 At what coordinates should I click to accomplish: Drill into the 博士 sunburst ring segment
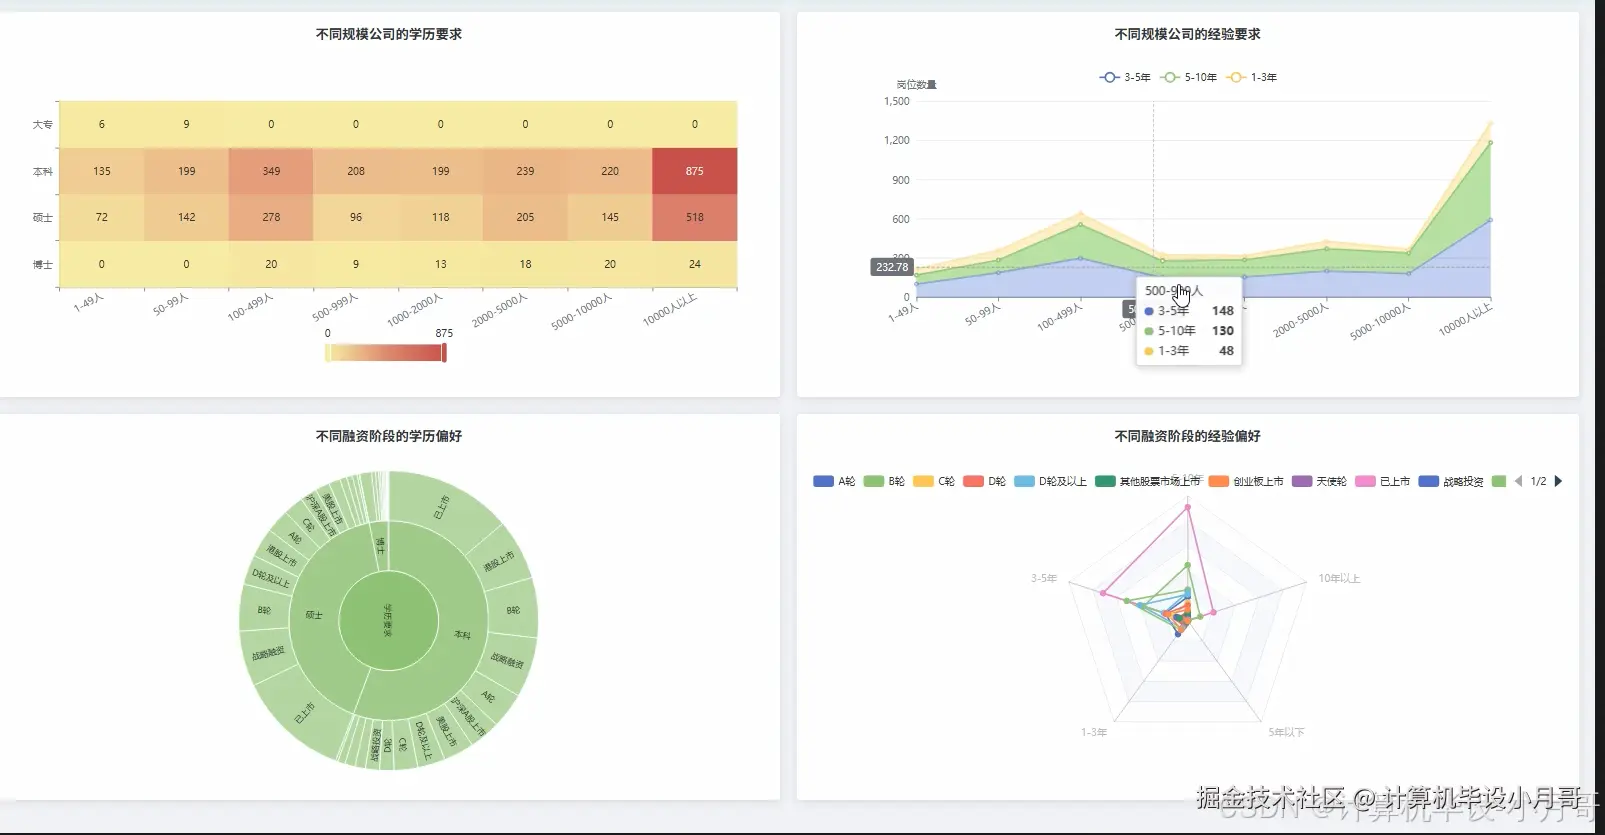point(379,545)
